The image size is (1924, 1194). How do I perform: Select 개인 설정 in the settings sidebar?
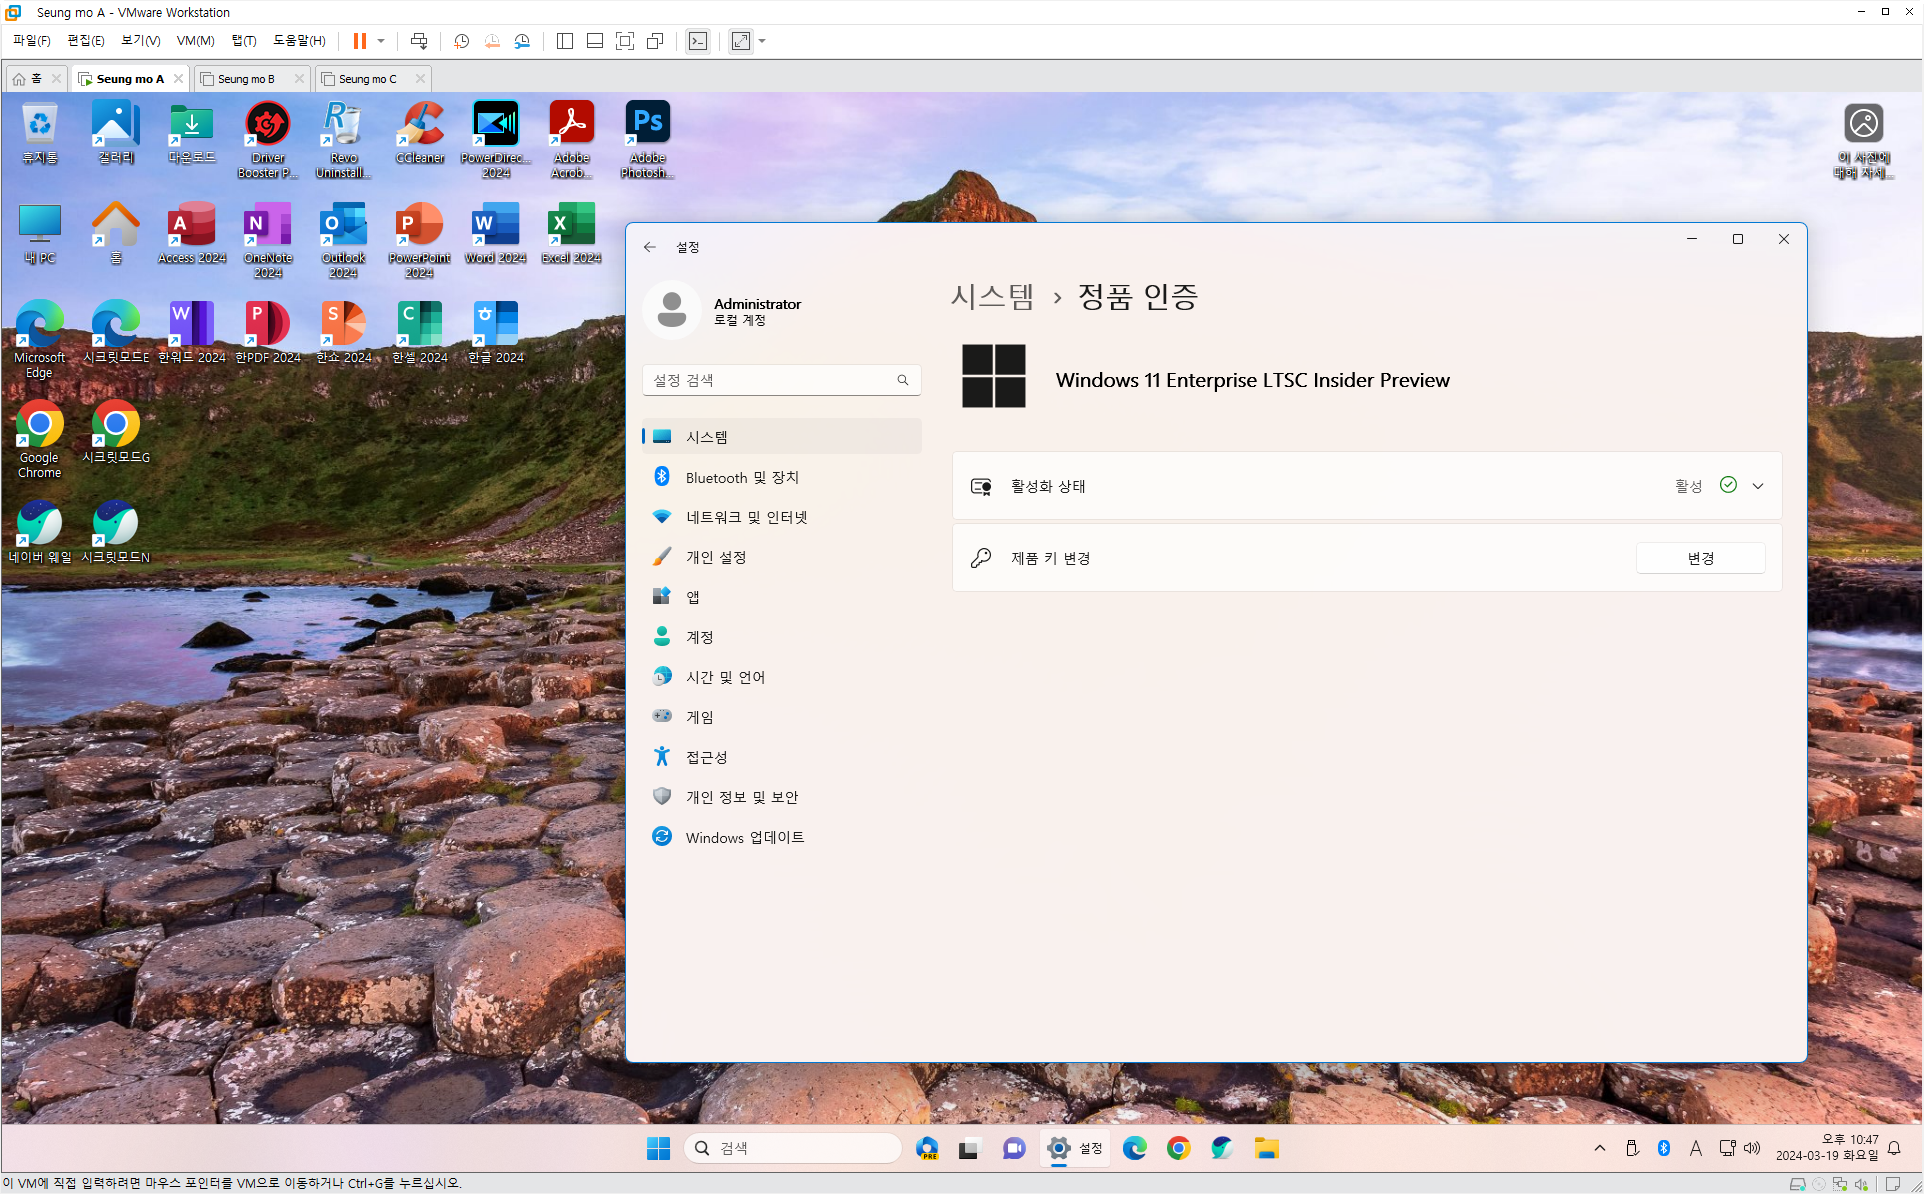[x=716, y=557]
